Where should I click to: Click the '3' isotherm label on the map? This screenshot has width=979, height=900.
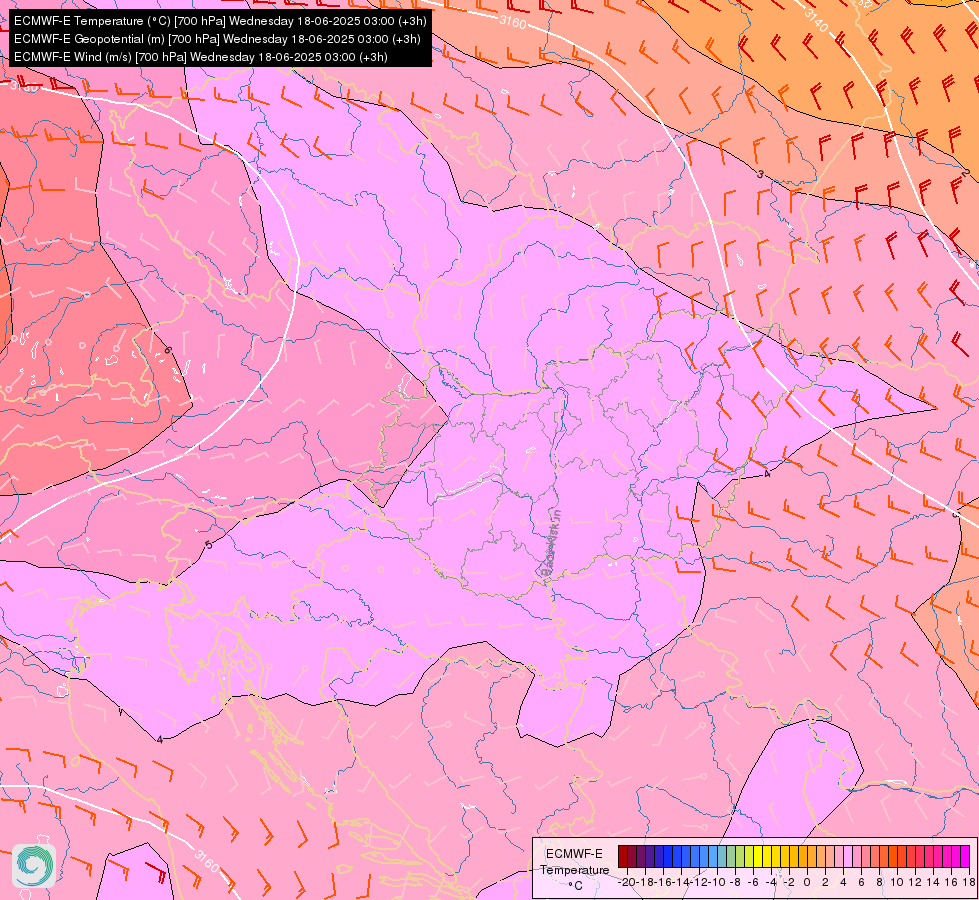(x=760, y=174)
